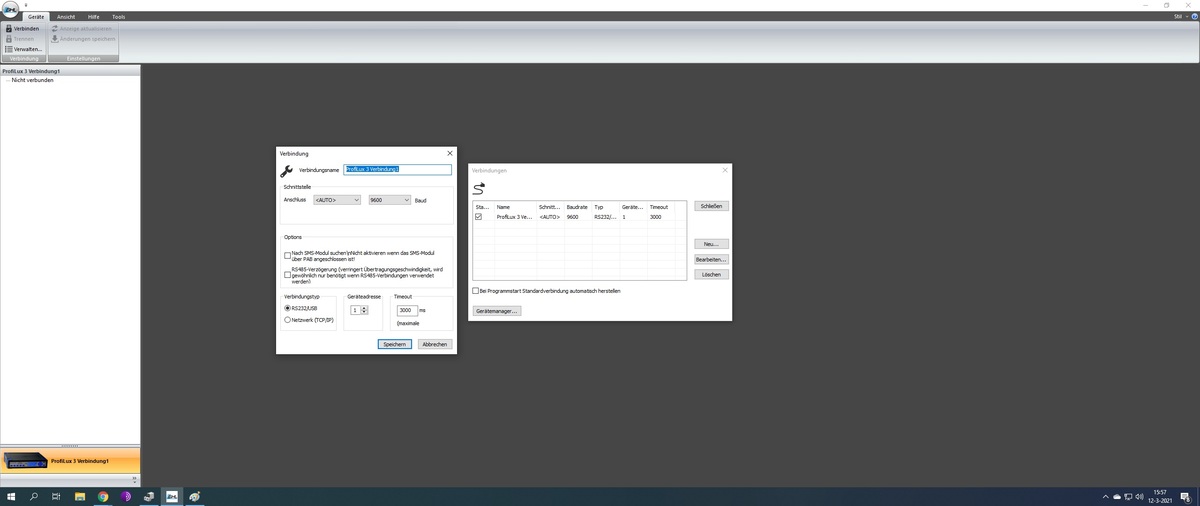This screenshot has width=1200, height=506.
Task: Click Abbrechen to cancel the dialog
Action: tap(435, 344)
